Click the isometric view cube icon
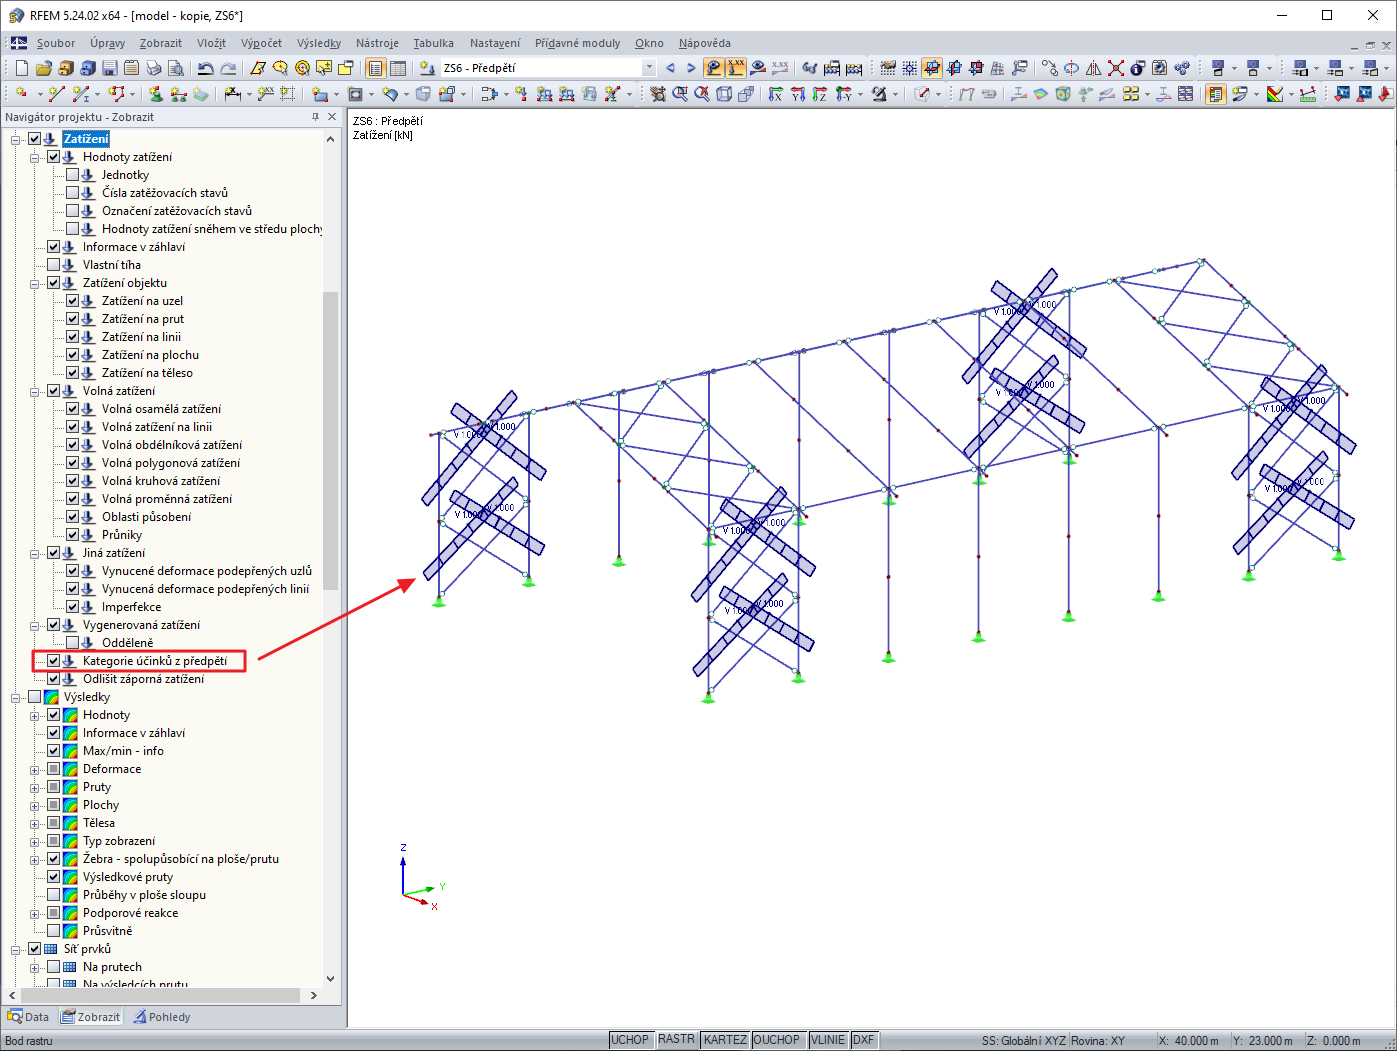This screenshot has height=1051, width=1397. 723,94
